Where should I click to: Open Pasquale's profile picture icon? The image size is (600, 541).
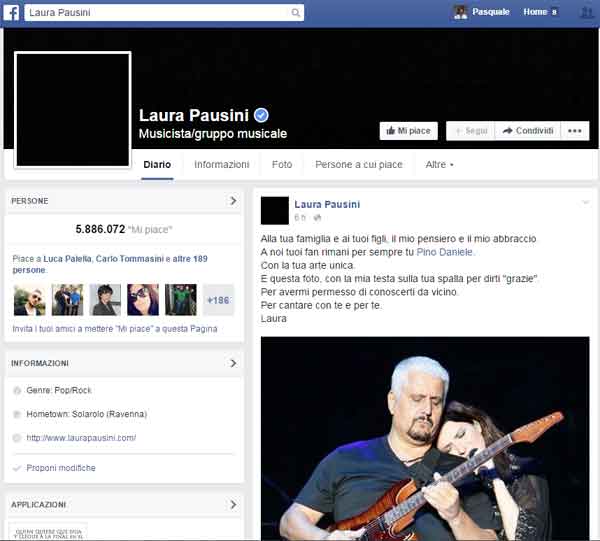pyautogui.click(x=460, y=12)
